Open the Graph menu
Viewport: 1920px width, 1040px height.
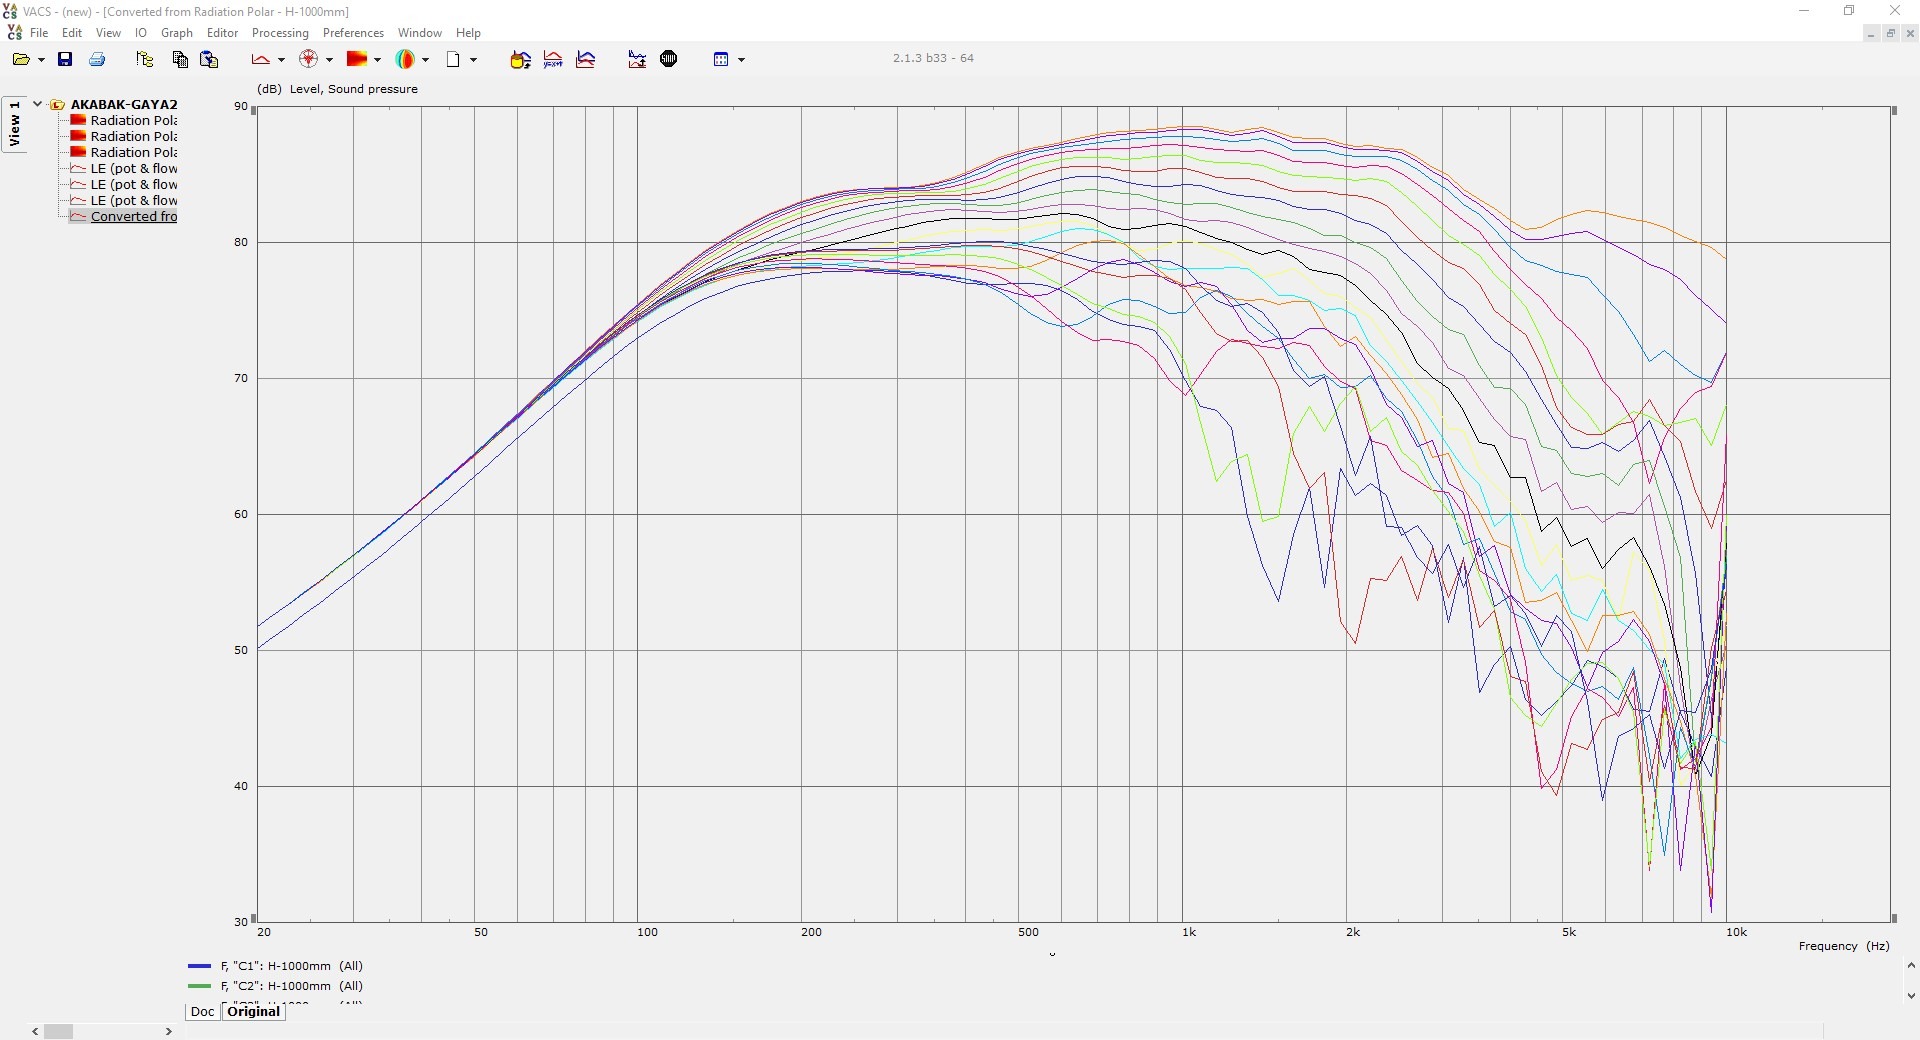pos(177,33)
